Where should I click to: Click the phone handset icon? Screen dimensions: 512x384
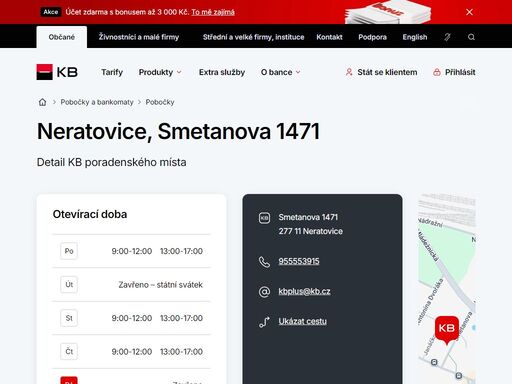pyautogui.click(x=264, y=262)
